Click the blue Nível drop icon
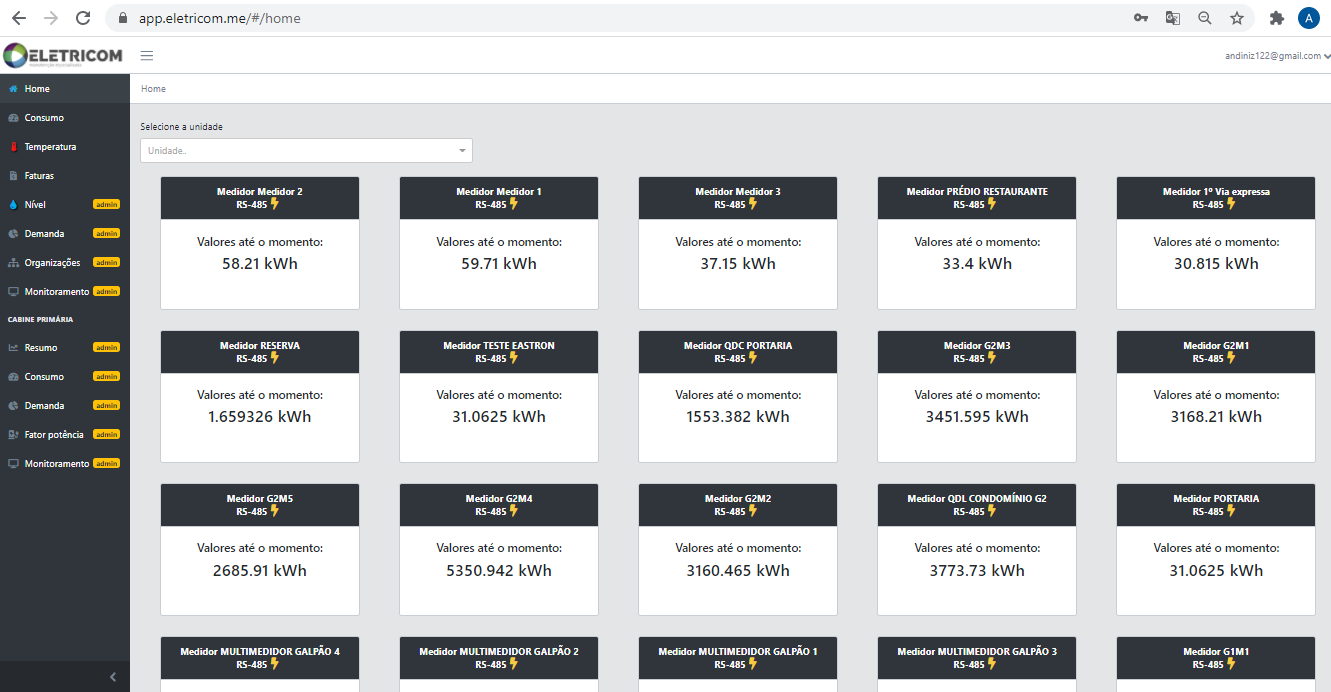 13,205
